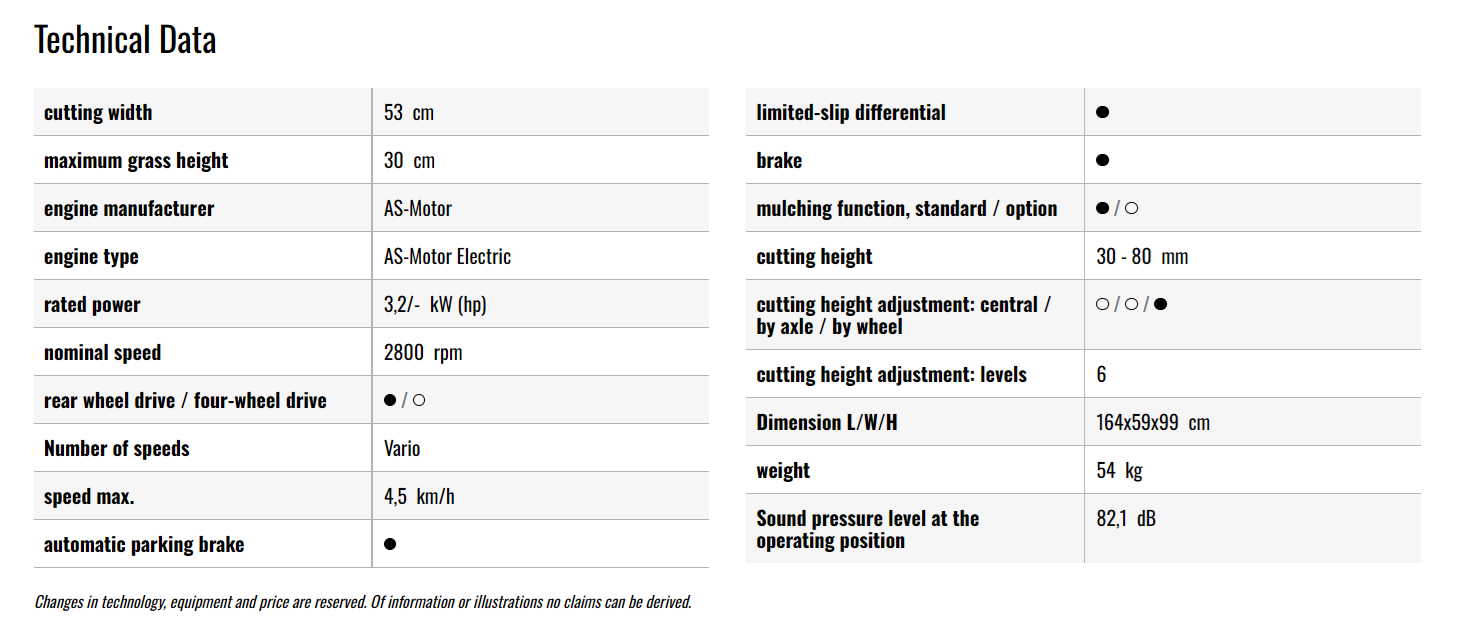Click filled dot in mulching function row
This screenshot has width=1467, height=631.
click(1102, 208)
